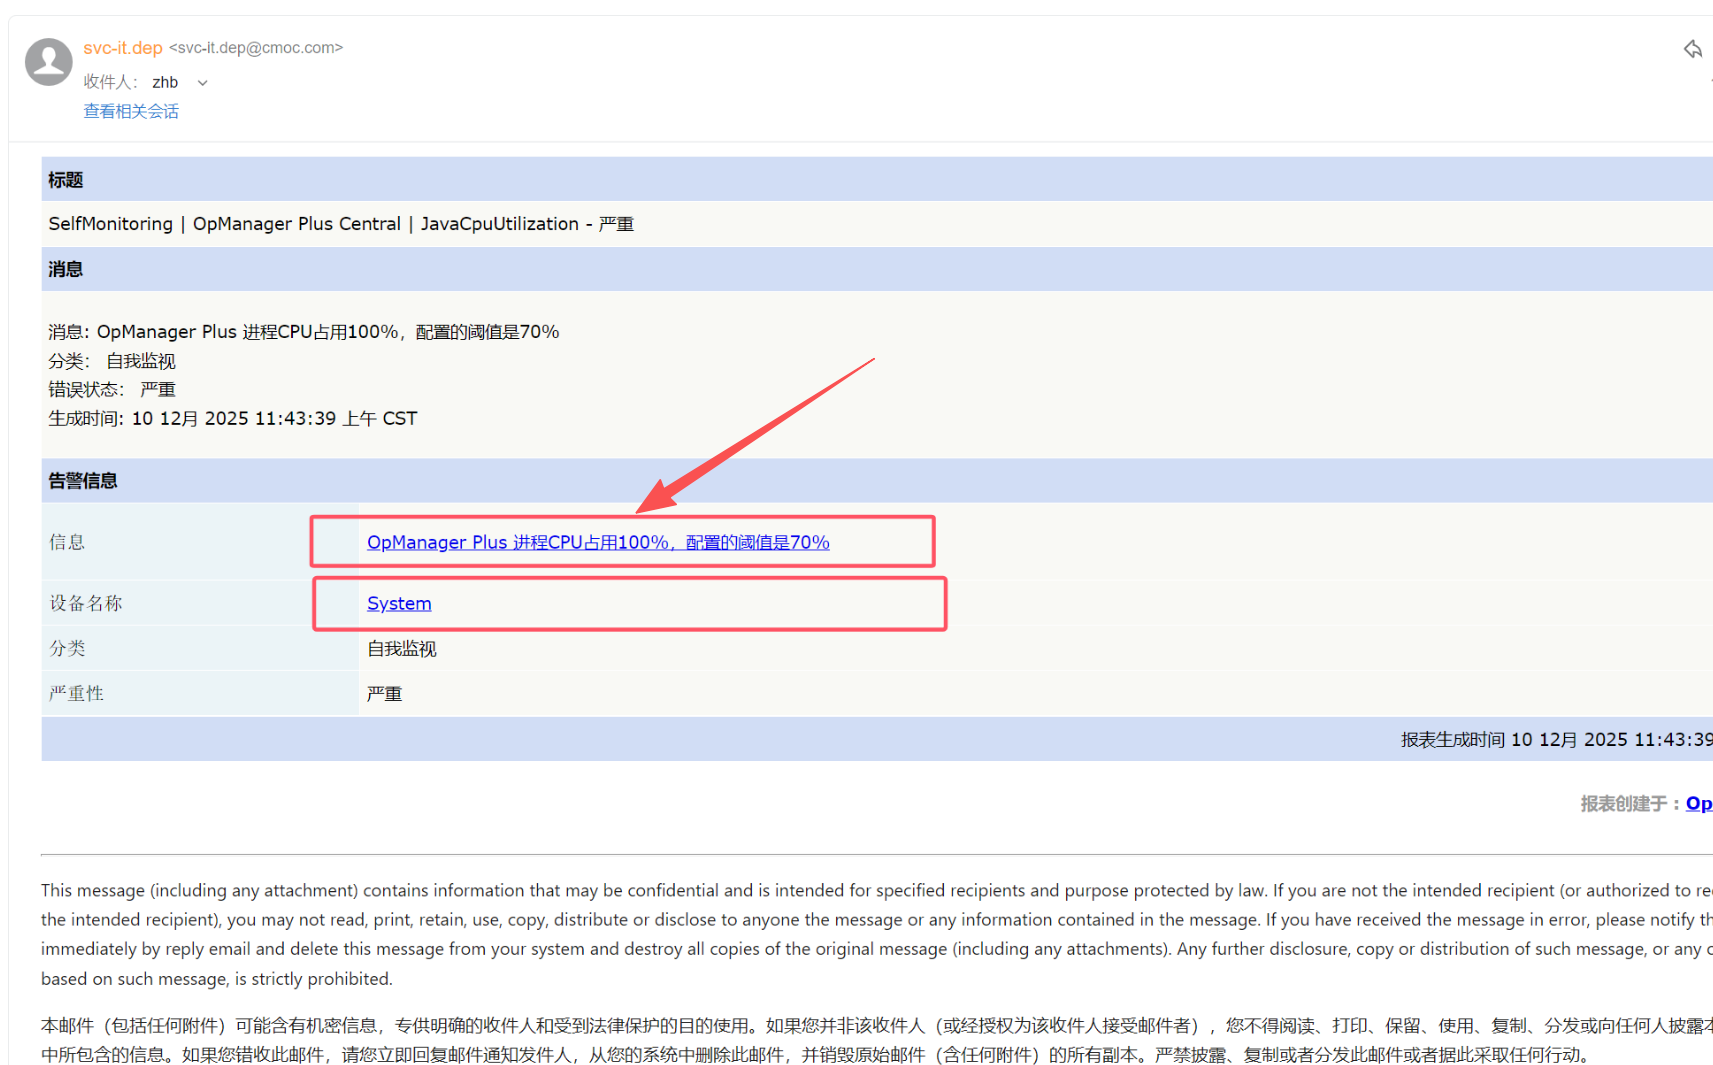Open the System device link
1713x1065 pixels.
click(399, 603)
